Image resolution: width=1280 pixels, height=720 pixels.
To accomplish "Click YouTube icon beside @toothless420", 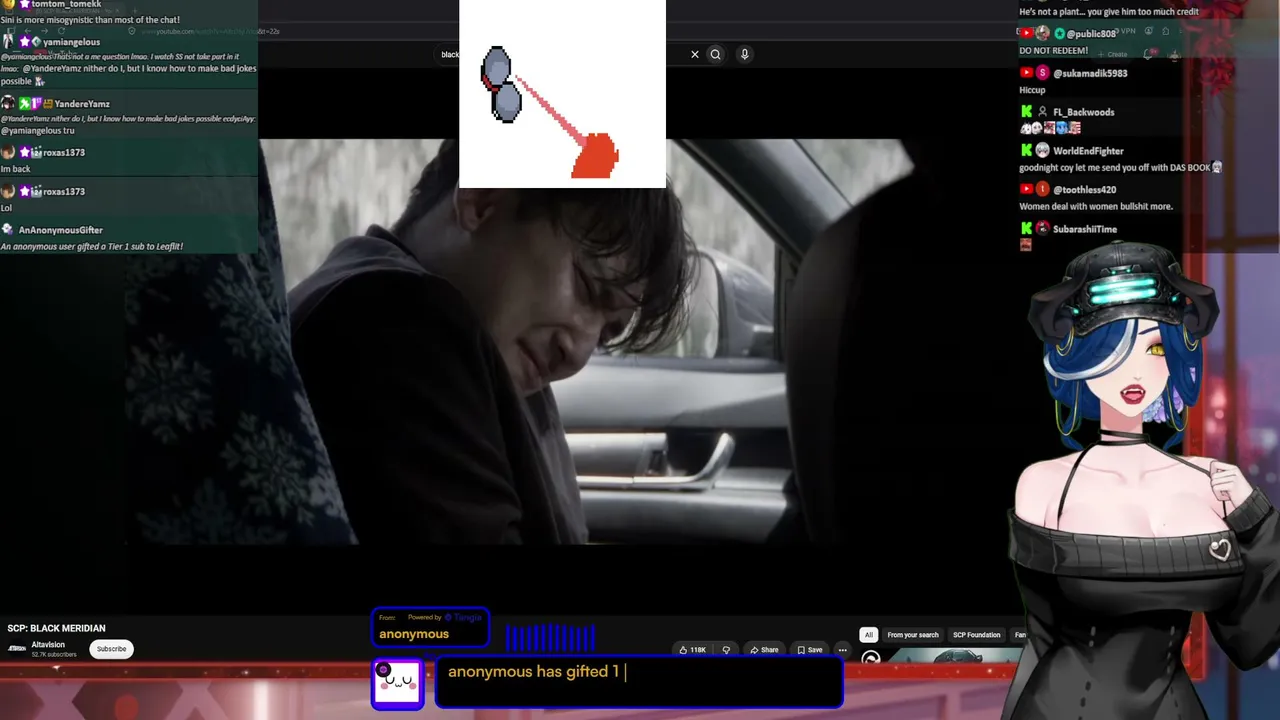I will (1026, 190).
